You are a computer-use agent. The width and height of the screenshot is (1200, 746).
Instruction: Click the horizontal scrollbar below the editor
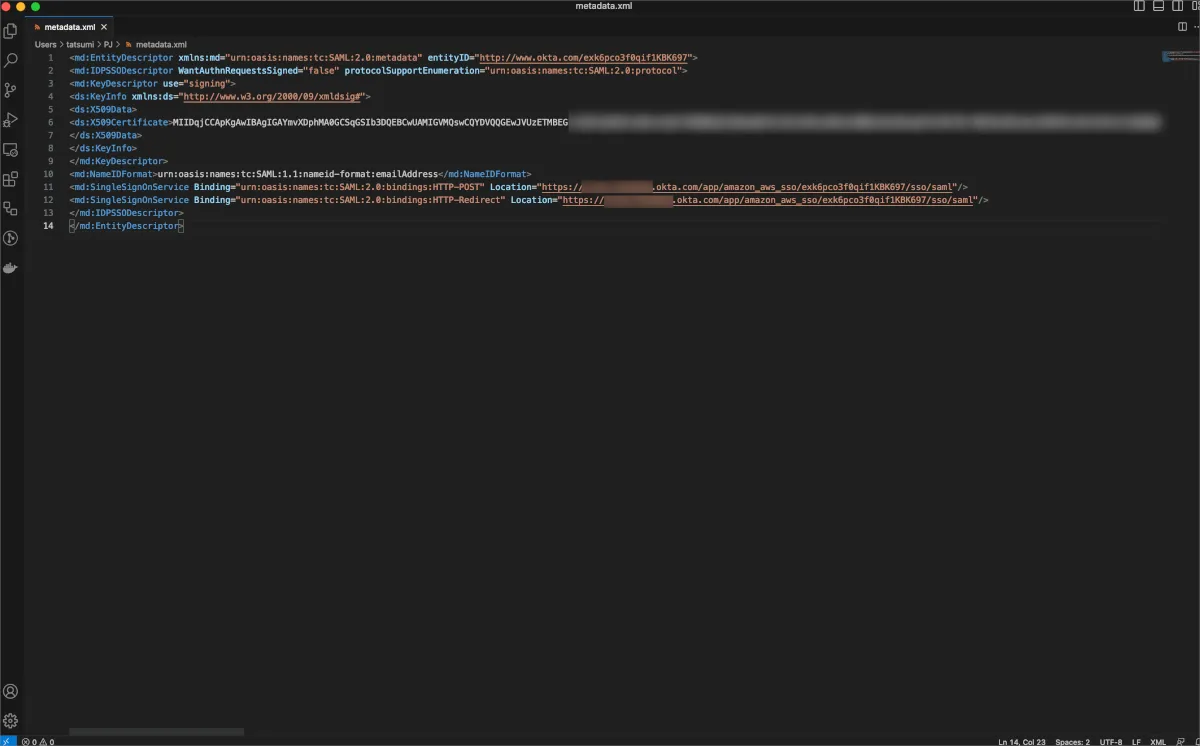coord(156,732)
